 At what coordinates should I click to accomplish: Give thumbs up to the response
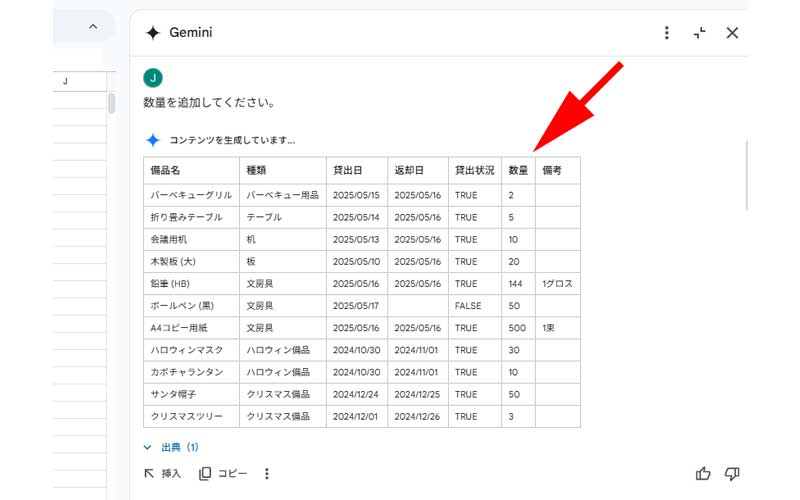[703, 473]
